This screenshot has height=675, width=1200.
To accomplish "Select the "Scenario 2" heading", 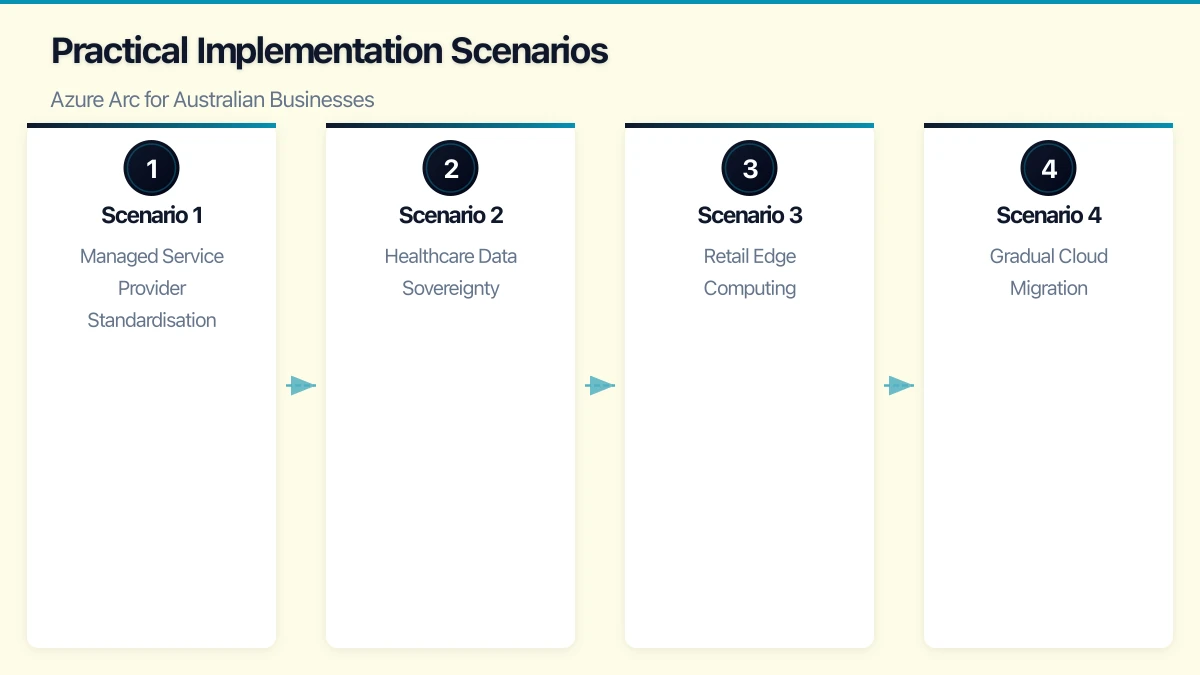I will (451, 215).
